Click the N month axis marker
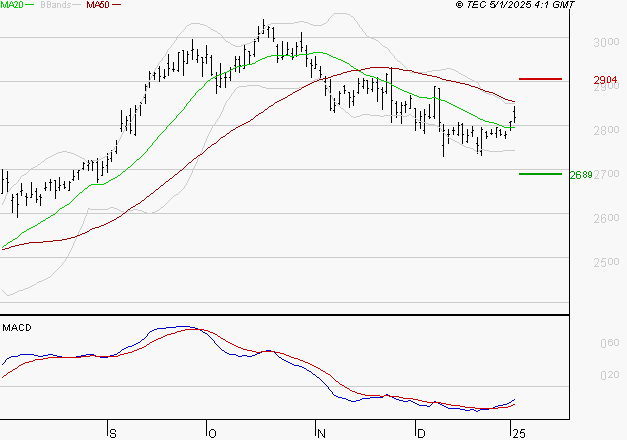The width and height of the screenshot is (627, 440). click(321, 434)
